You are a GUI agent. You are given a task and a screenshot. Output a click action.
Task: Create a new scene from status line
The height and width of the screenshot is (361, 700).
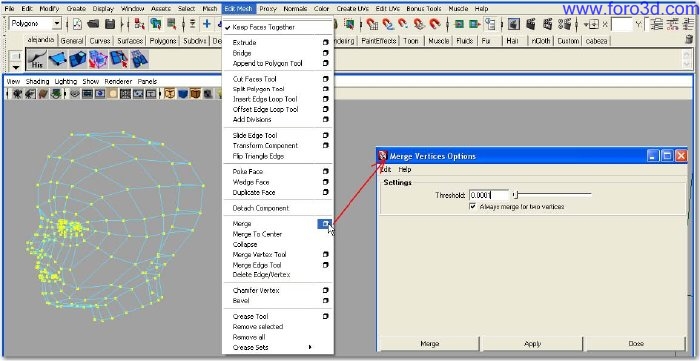coord(77,24)
